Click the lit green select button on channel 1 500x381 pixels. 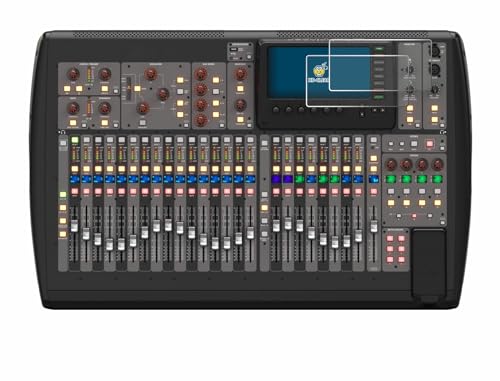75,140
